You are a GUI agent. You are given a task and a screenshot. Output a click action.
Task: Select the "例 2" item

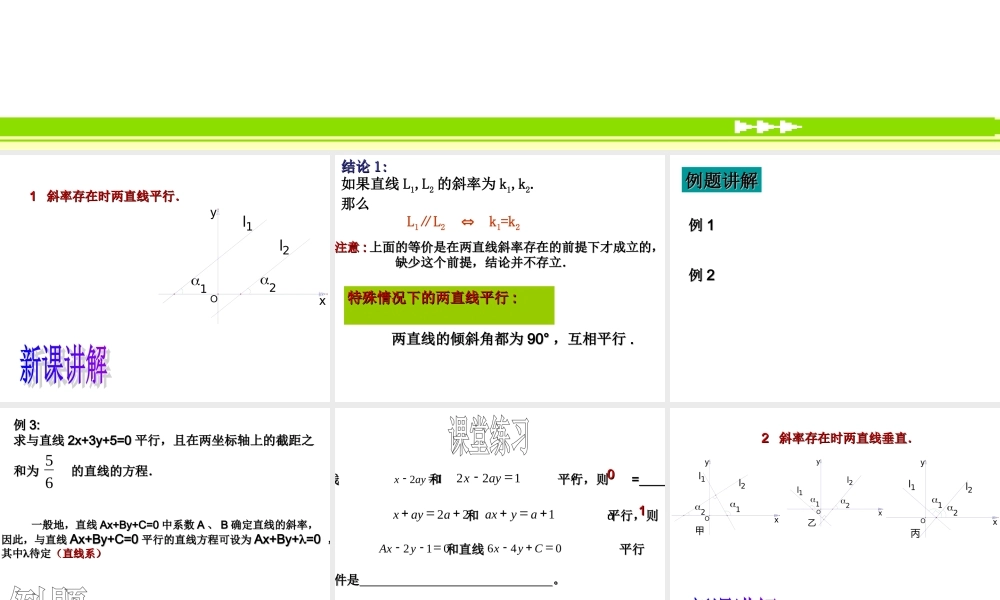(x=702, y=275)
